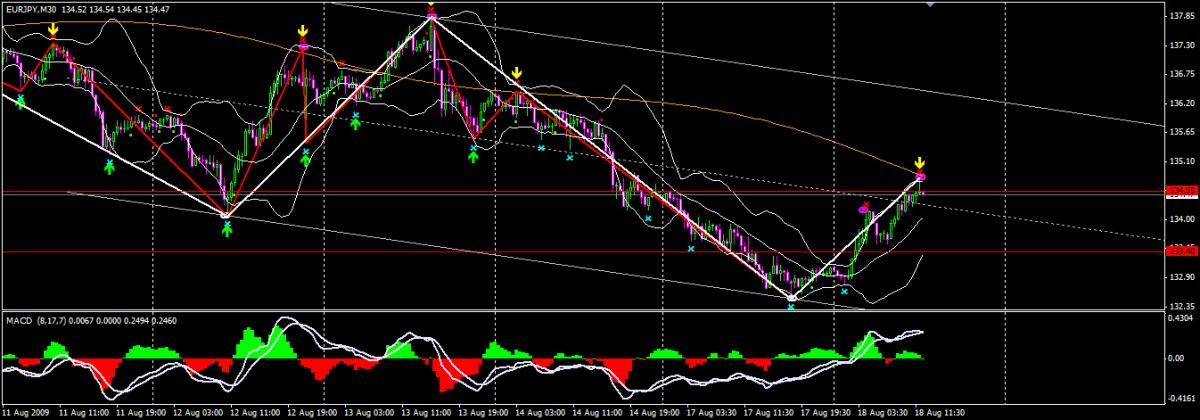Click the 18 Aug 11:30 time label
Viewport: 1200px width, 420px height.
[942, 411]
